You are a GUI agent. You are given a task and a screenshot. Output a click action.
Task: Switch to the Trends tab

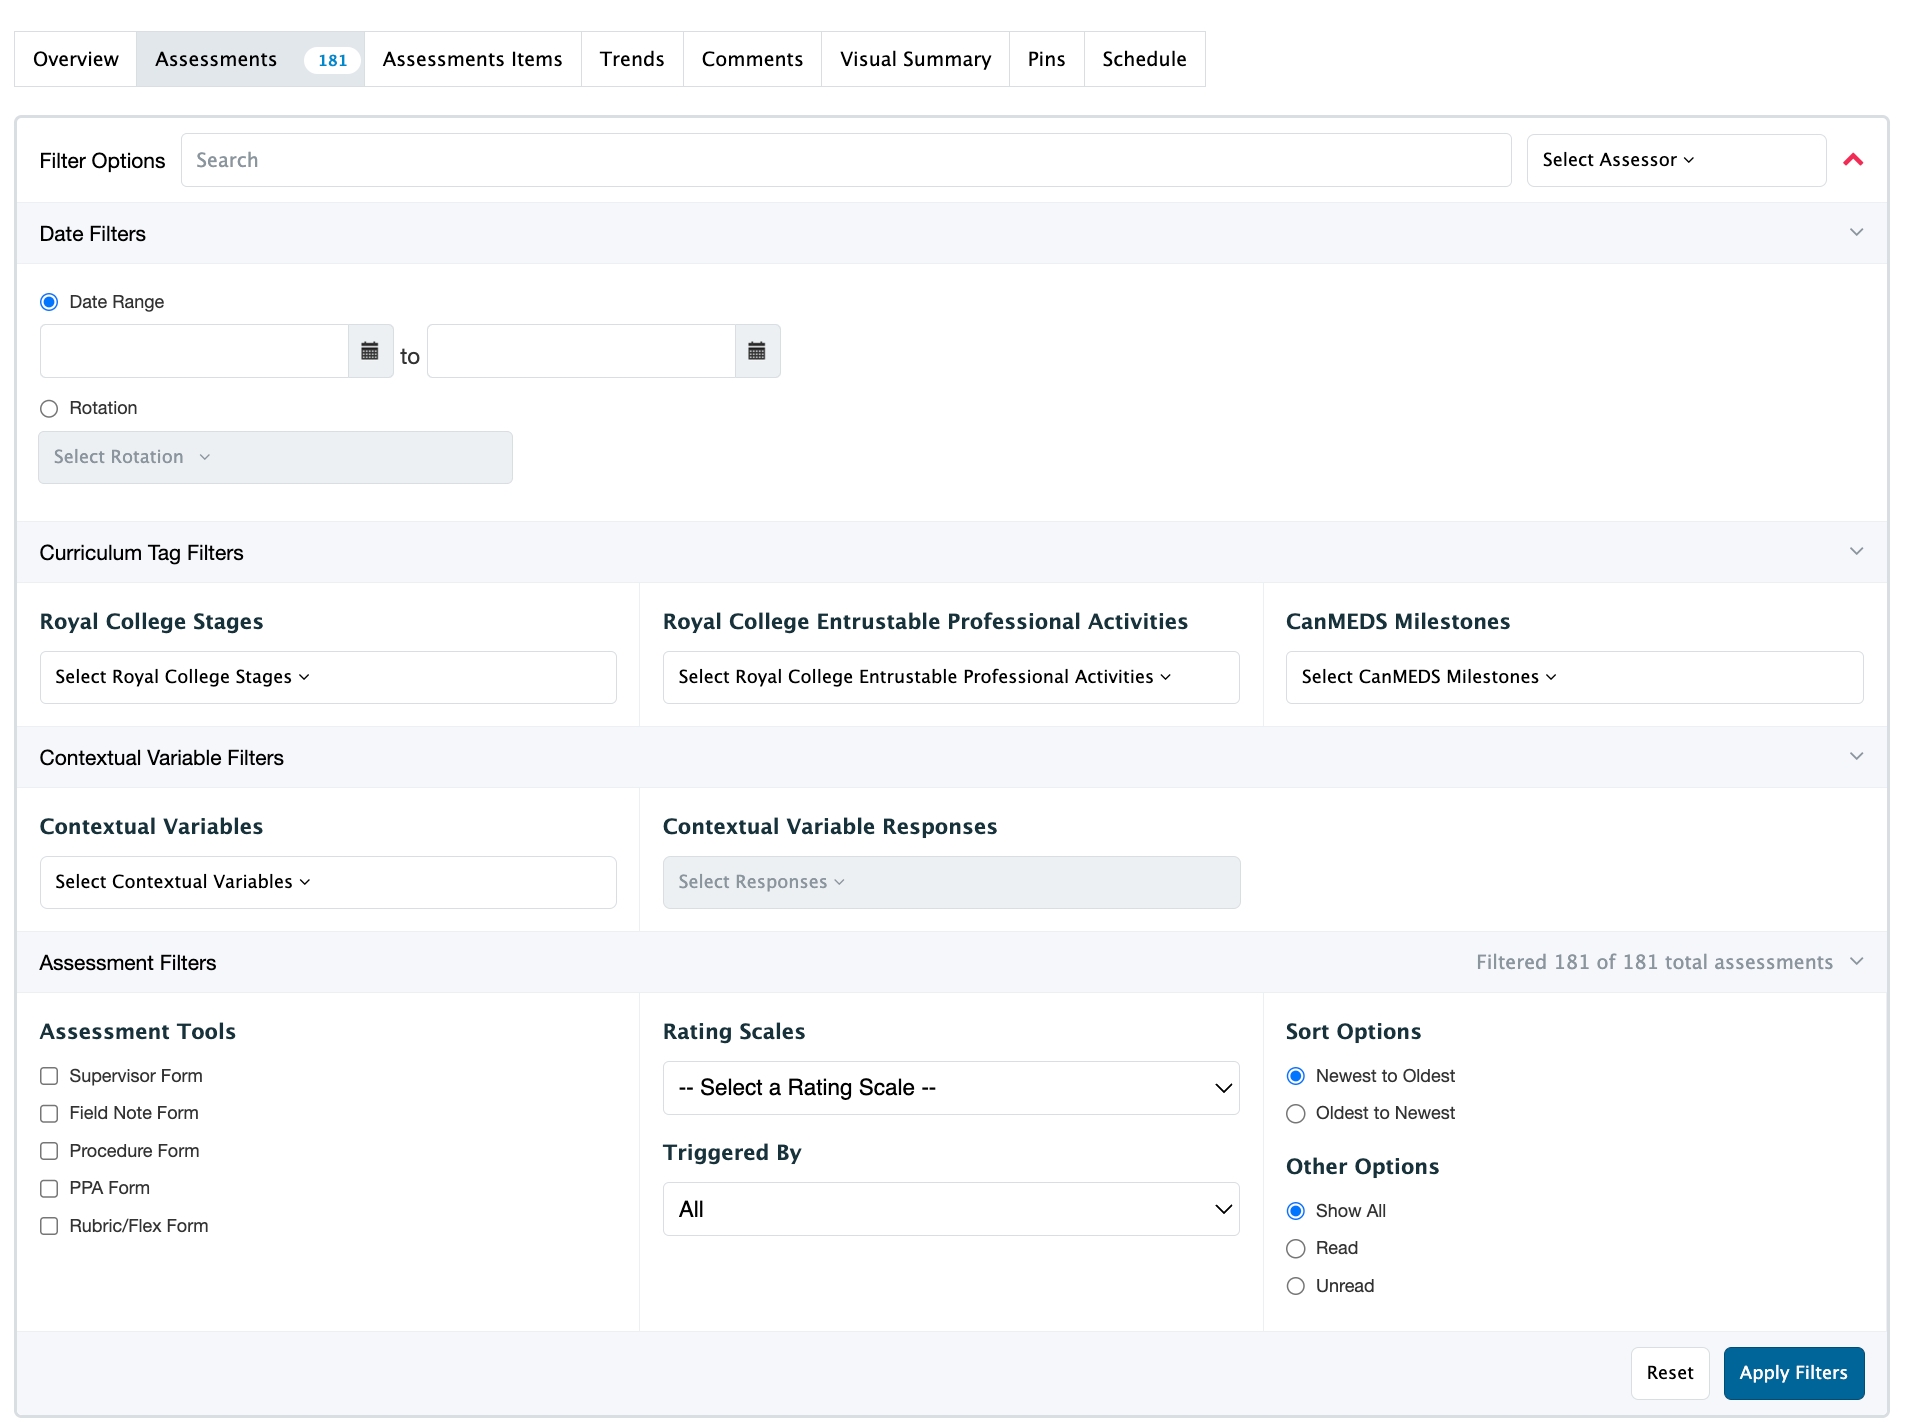coord(632,59)
